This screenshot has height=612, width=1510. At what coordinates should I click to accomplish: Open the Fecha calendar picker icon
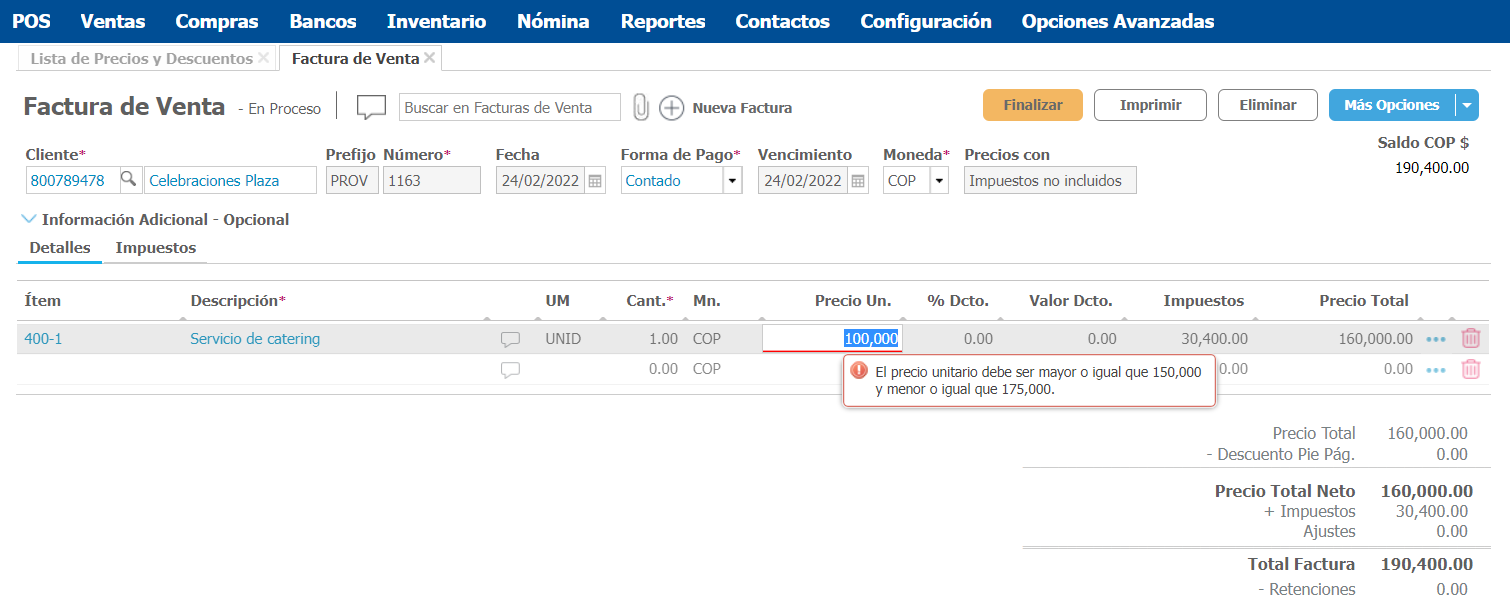pyautogui.click(x=595, y=181)
